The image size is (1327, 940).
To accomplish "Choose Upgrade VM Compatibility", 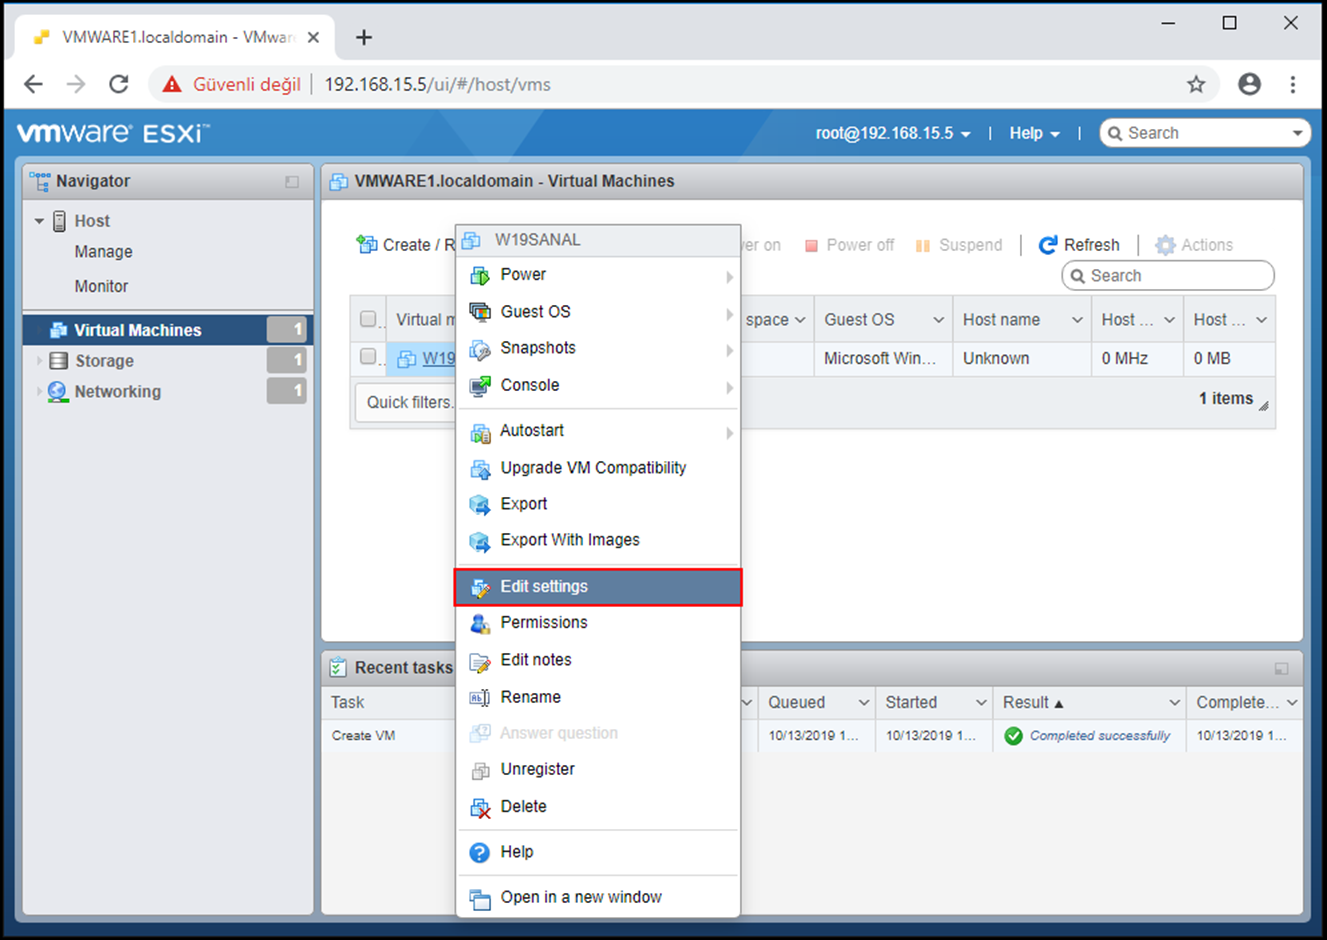I will click(x=598, y=469).
